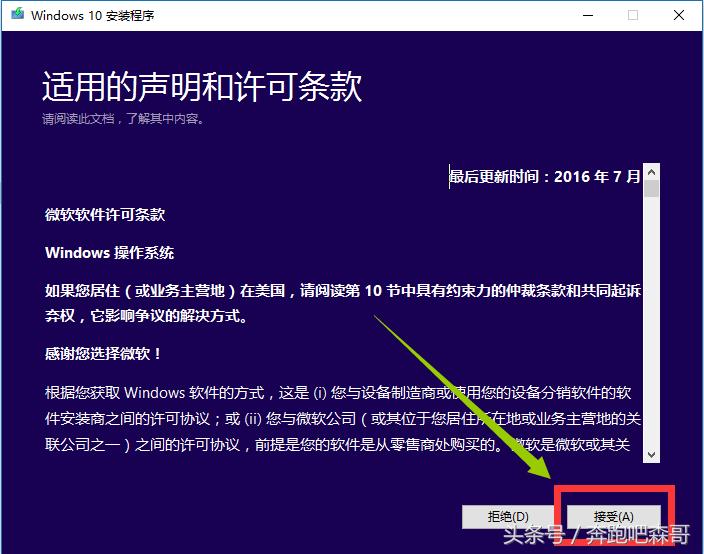Click the line Windows 操作系统
This screenshot has height=554, width=704.
110,253
